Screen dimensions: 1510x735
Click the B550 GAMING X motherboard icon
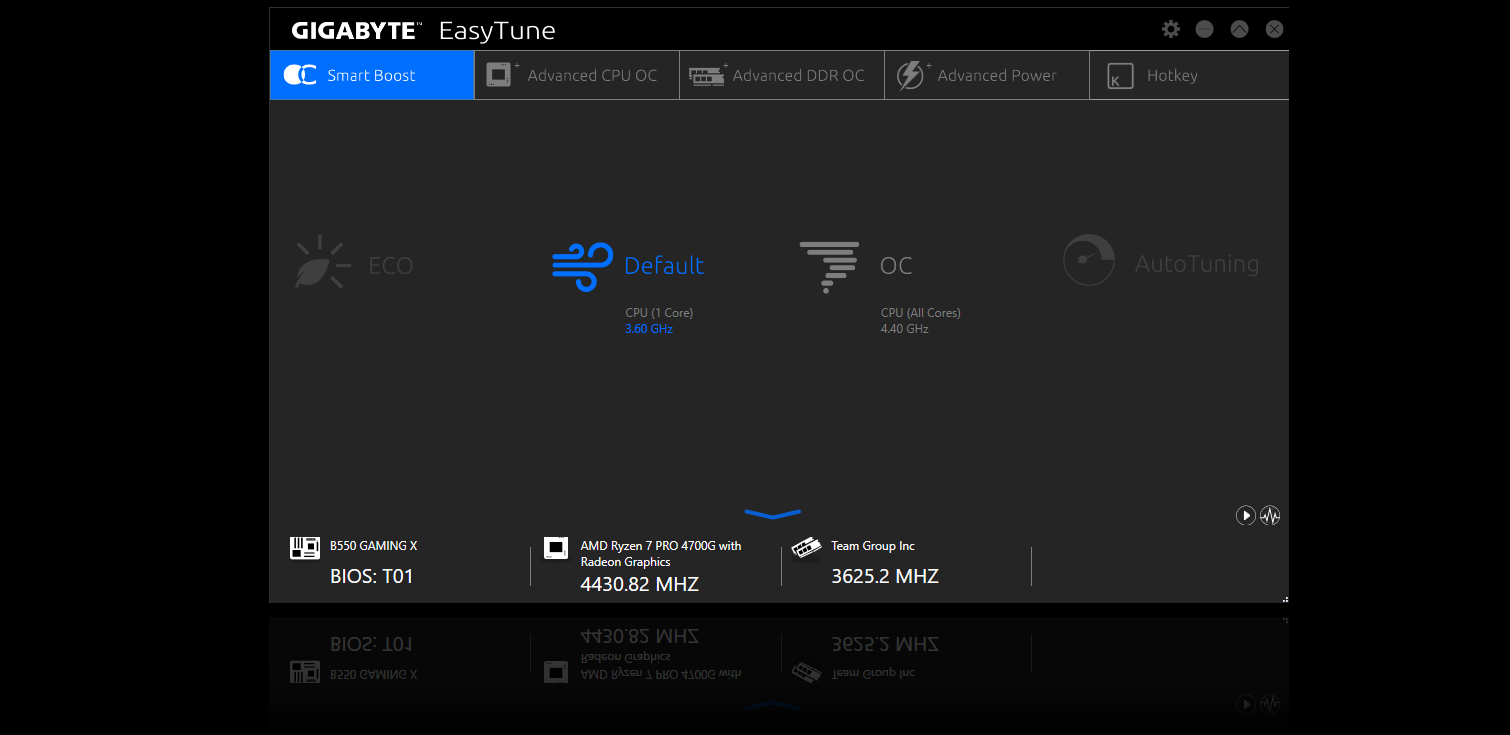[305, 547]
